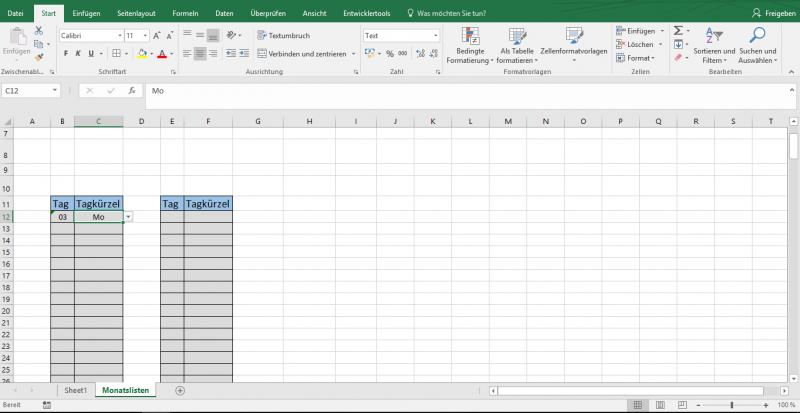The width and height of the screenshot is (800, 413).
Task: Click the Cut scissors icon
Action: (x=37, y=31)
